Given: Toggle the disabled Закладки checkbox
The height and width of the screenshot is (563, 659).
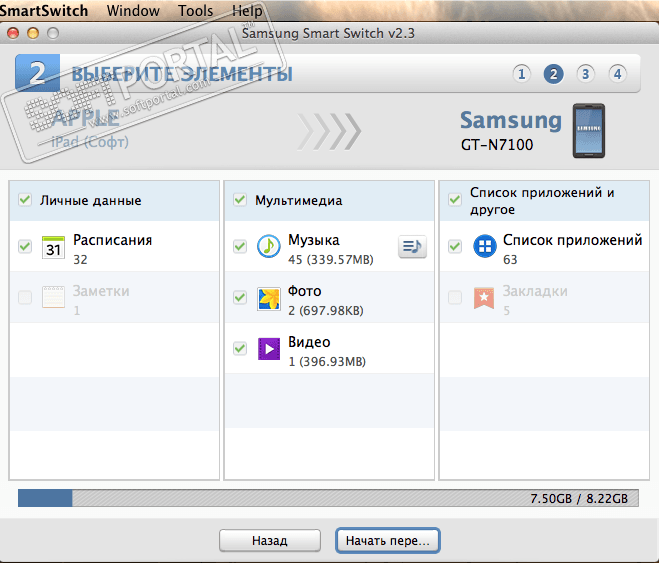Looking at the screenshot, I should click(x=455, y=297).
